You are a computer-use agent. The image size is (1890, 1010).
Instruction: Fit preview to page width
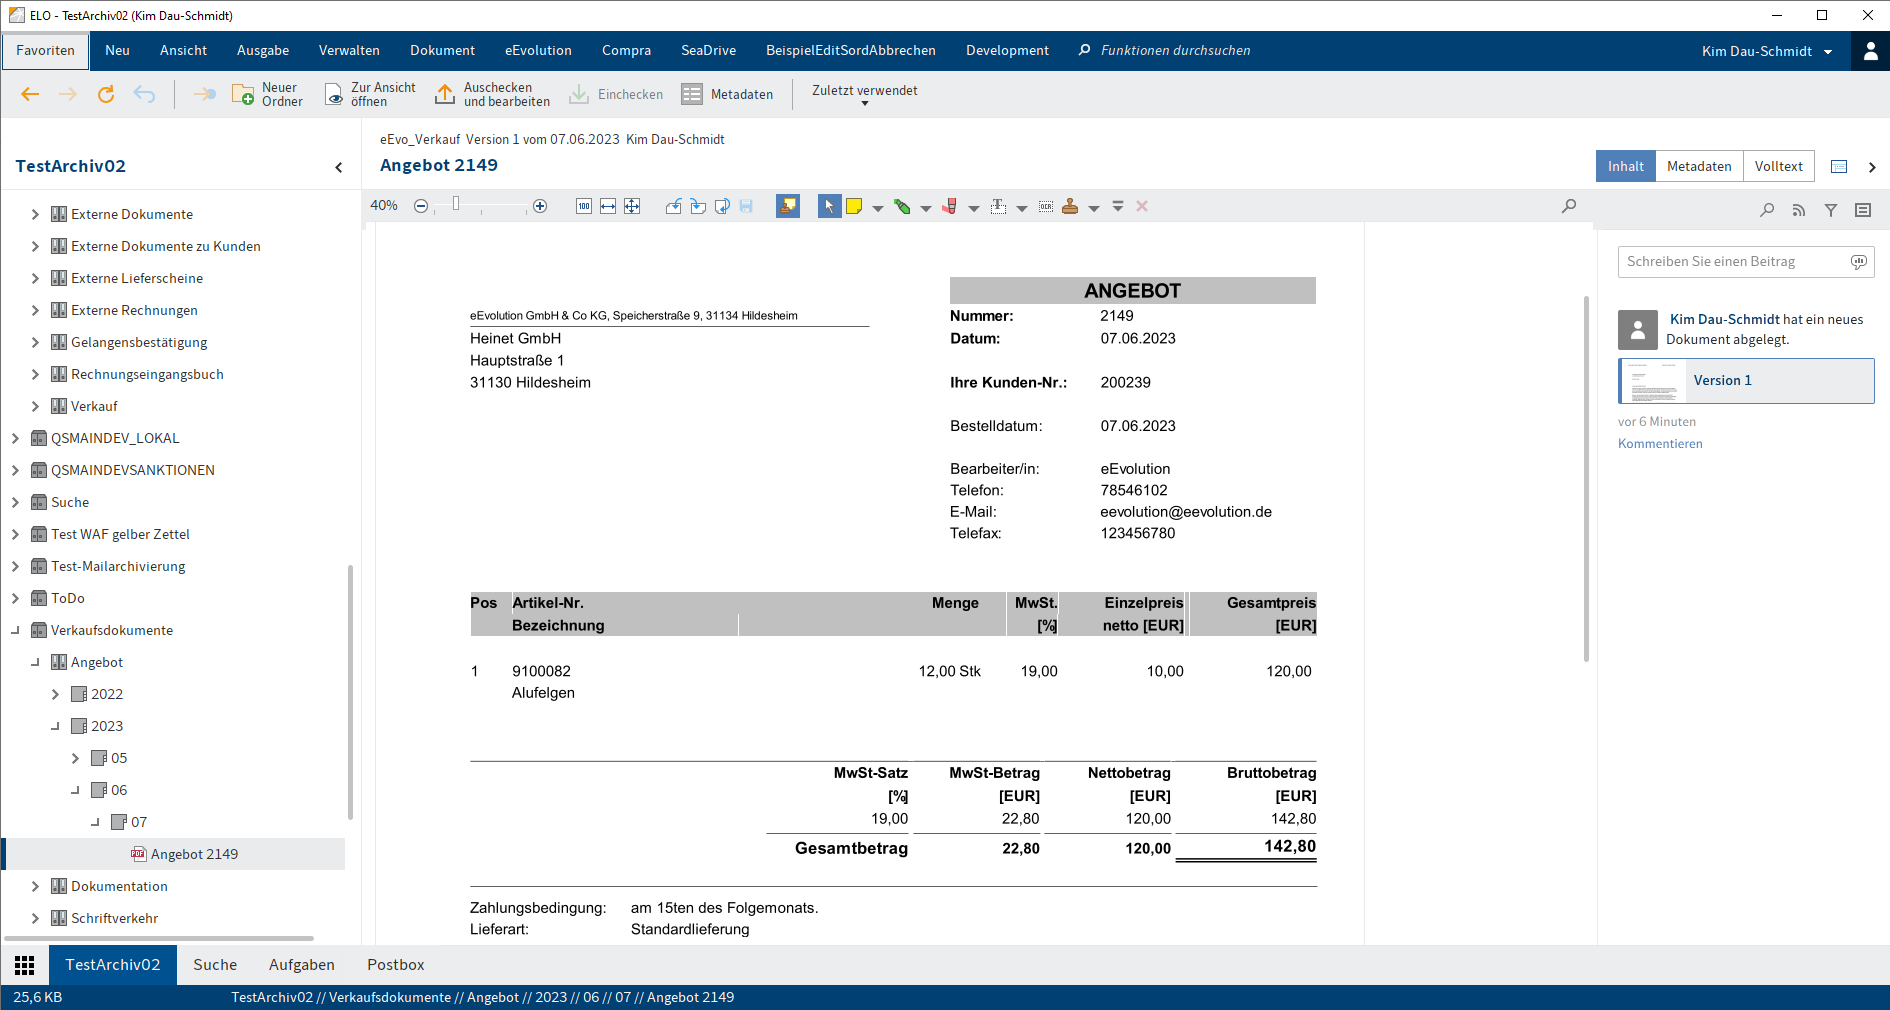coord(608,206)
